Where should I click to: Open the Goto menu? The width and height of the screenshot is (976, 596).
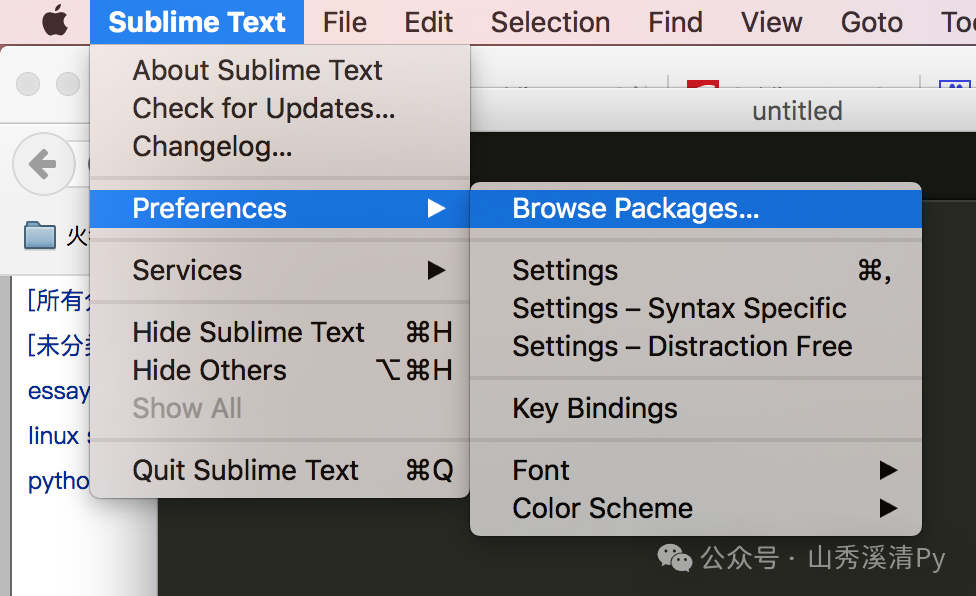tap(871, 22)
